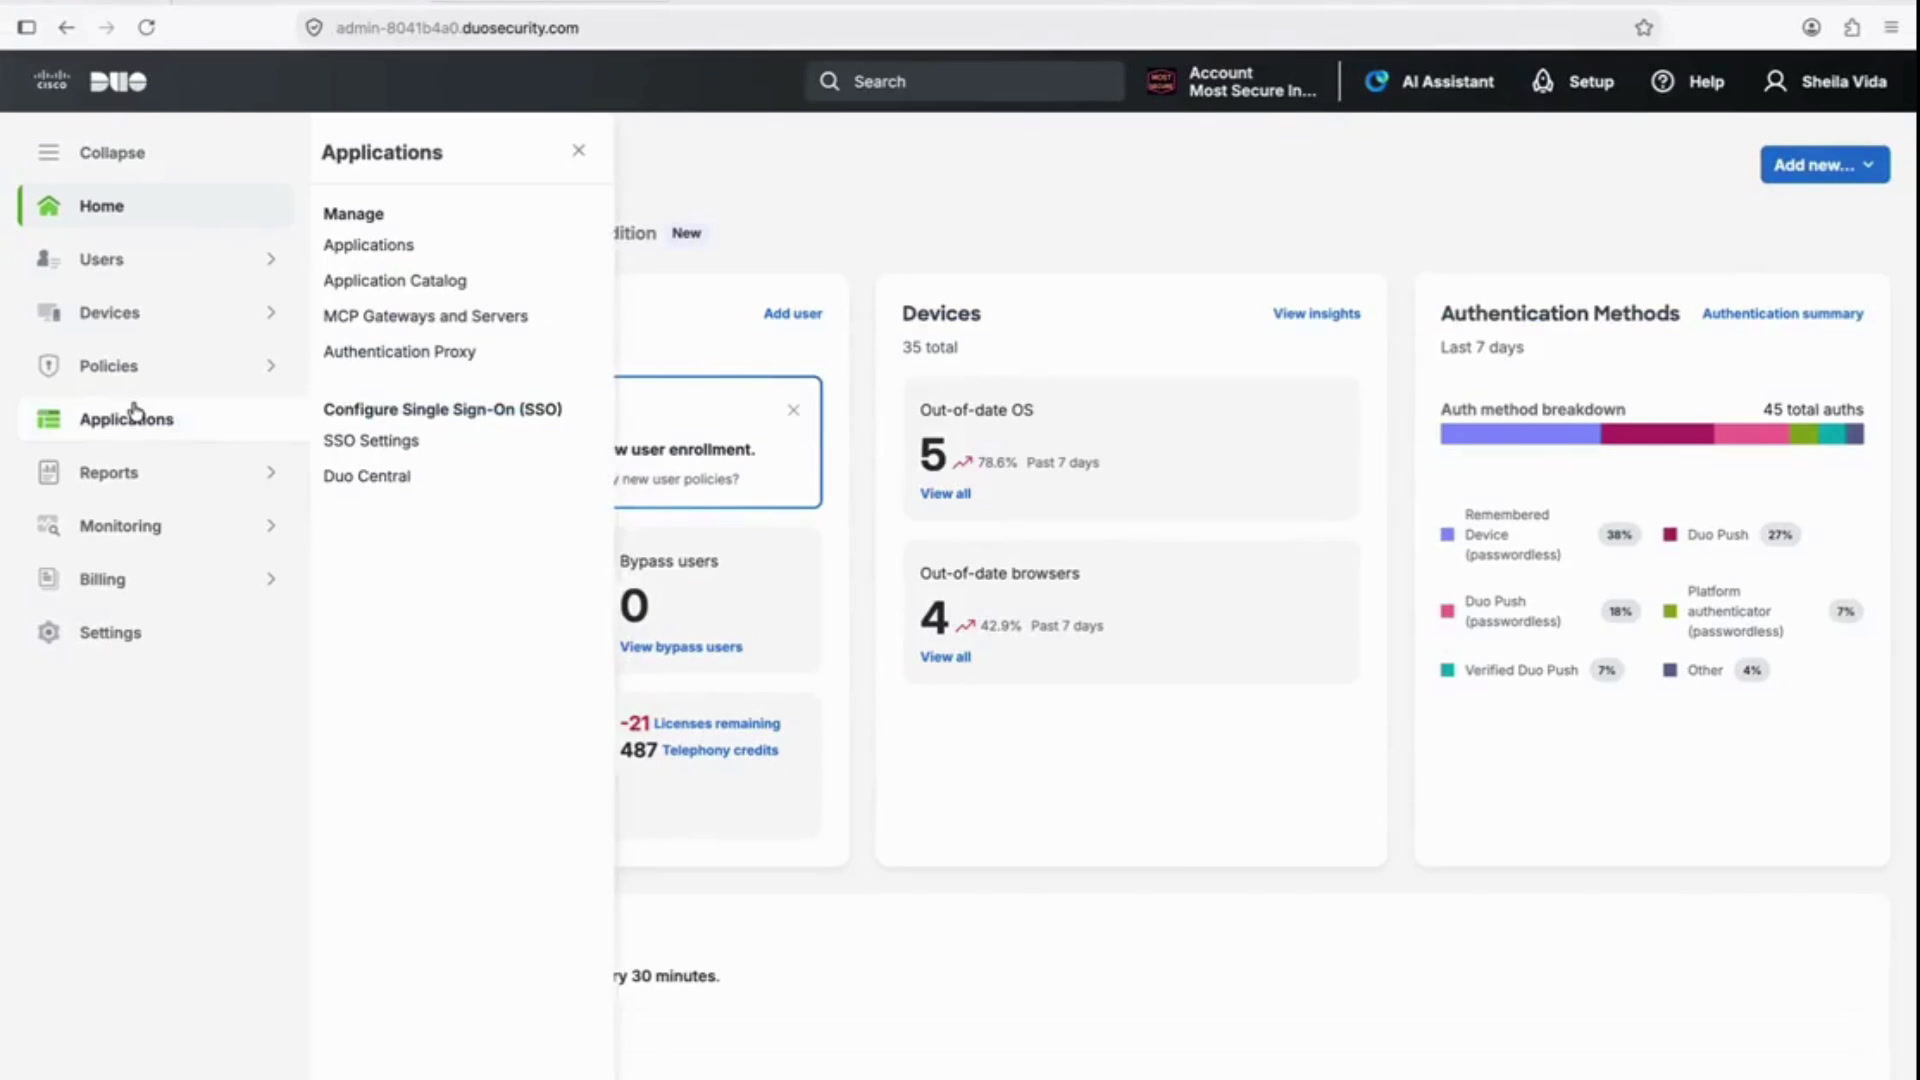Click the Devices sidebar icon

click(48, 312)
